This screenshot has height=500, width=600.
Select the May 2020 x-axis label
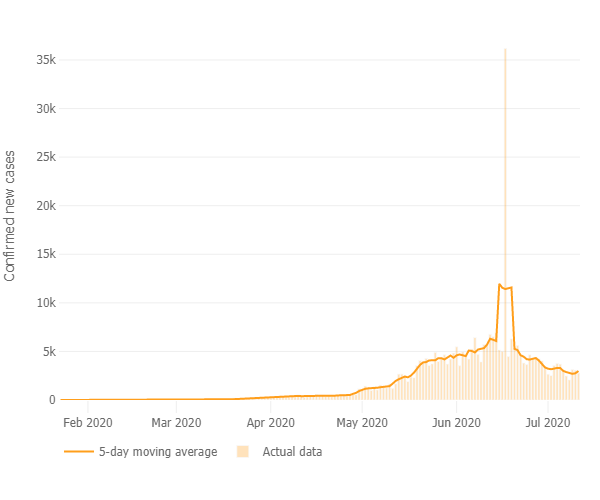pyautogui.click(x=361, y=423)
